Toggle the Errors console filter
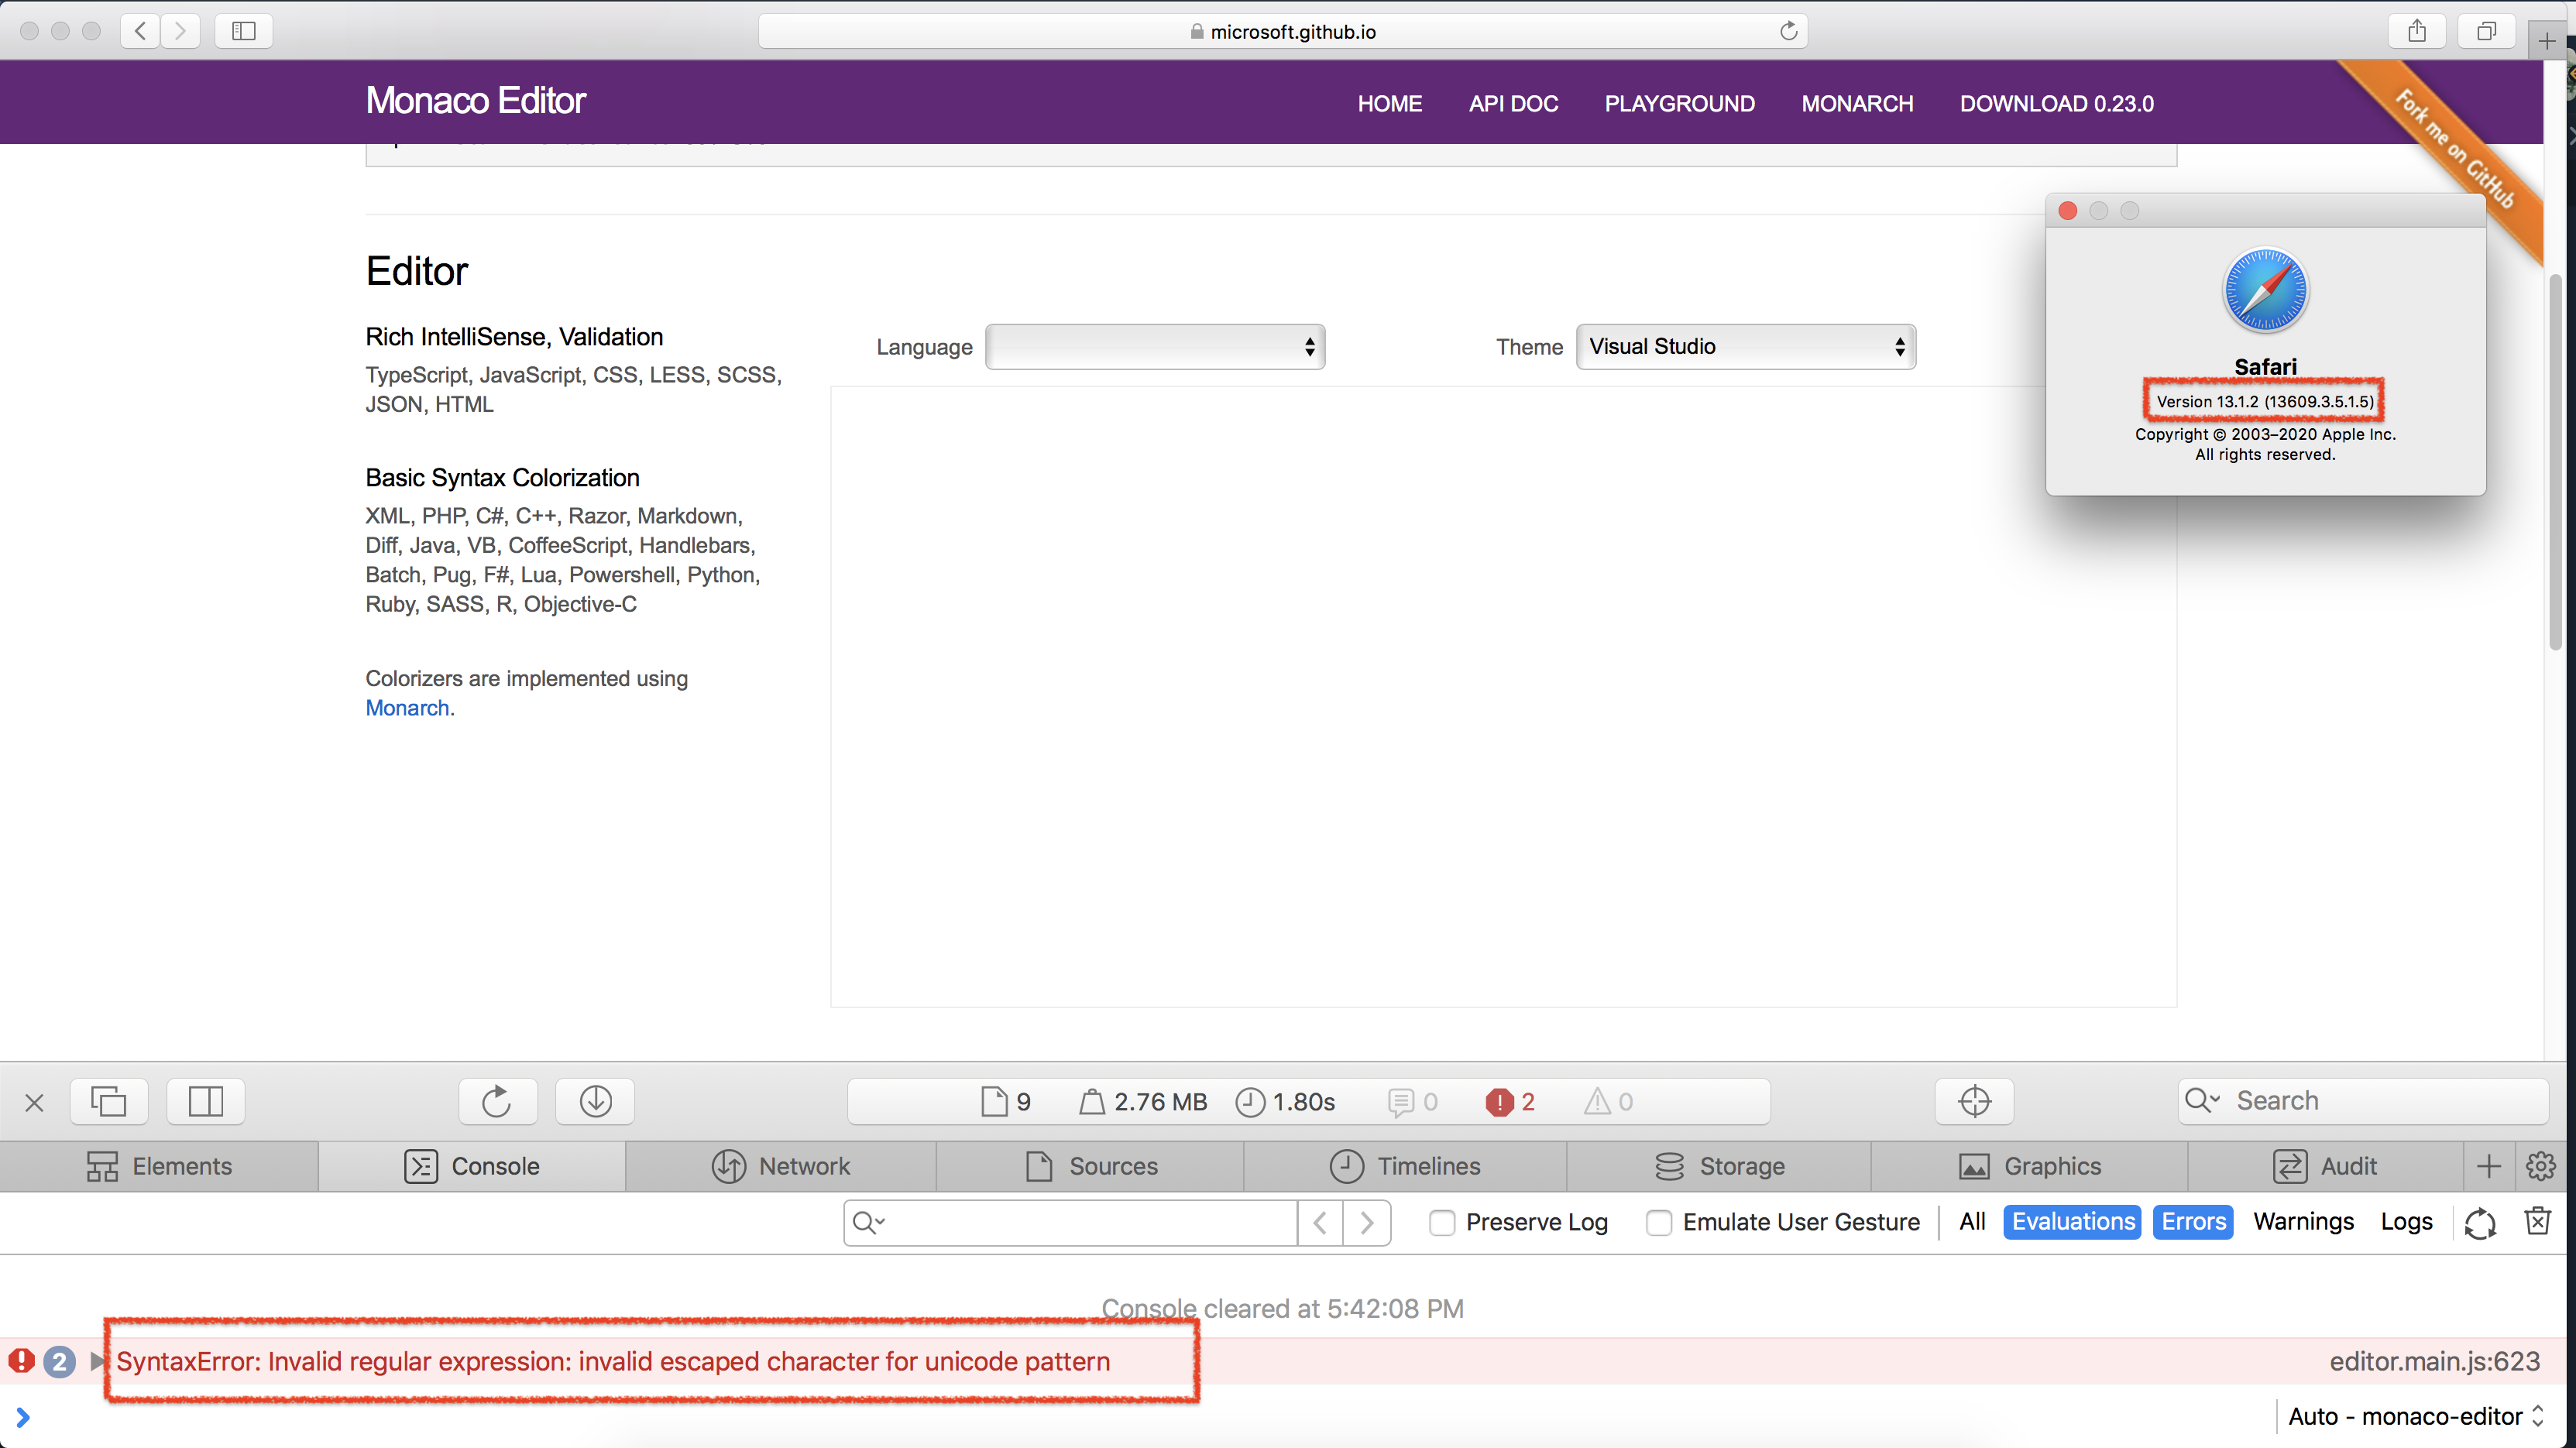This screenshot has width=2576, height=1448. [2193, 1221]
